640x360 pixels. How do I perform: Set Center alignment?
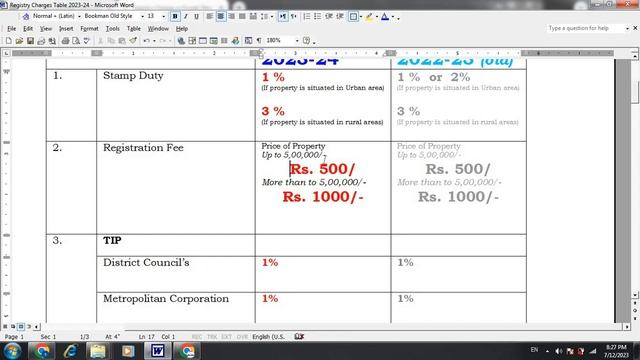coord(221,16)
